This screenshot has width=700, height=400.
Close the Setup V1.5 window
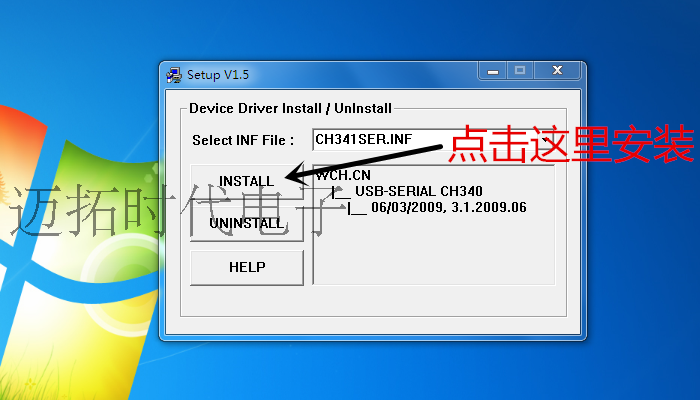click(557, 71)
